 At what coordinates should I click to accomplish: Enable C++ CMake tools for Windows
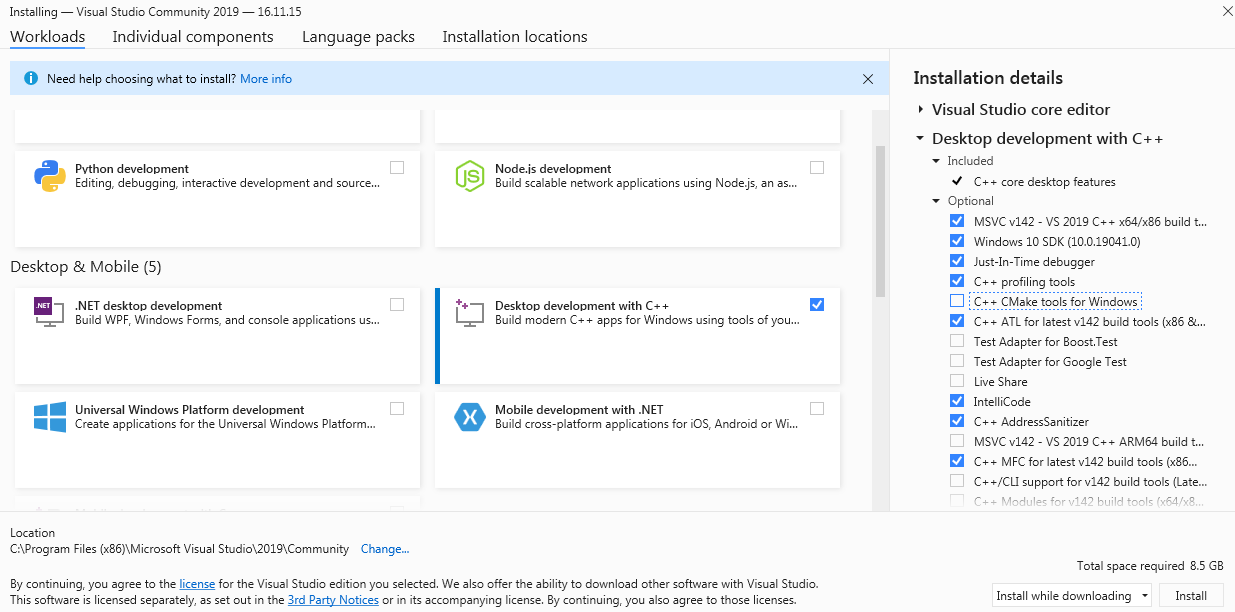[957, 302]
